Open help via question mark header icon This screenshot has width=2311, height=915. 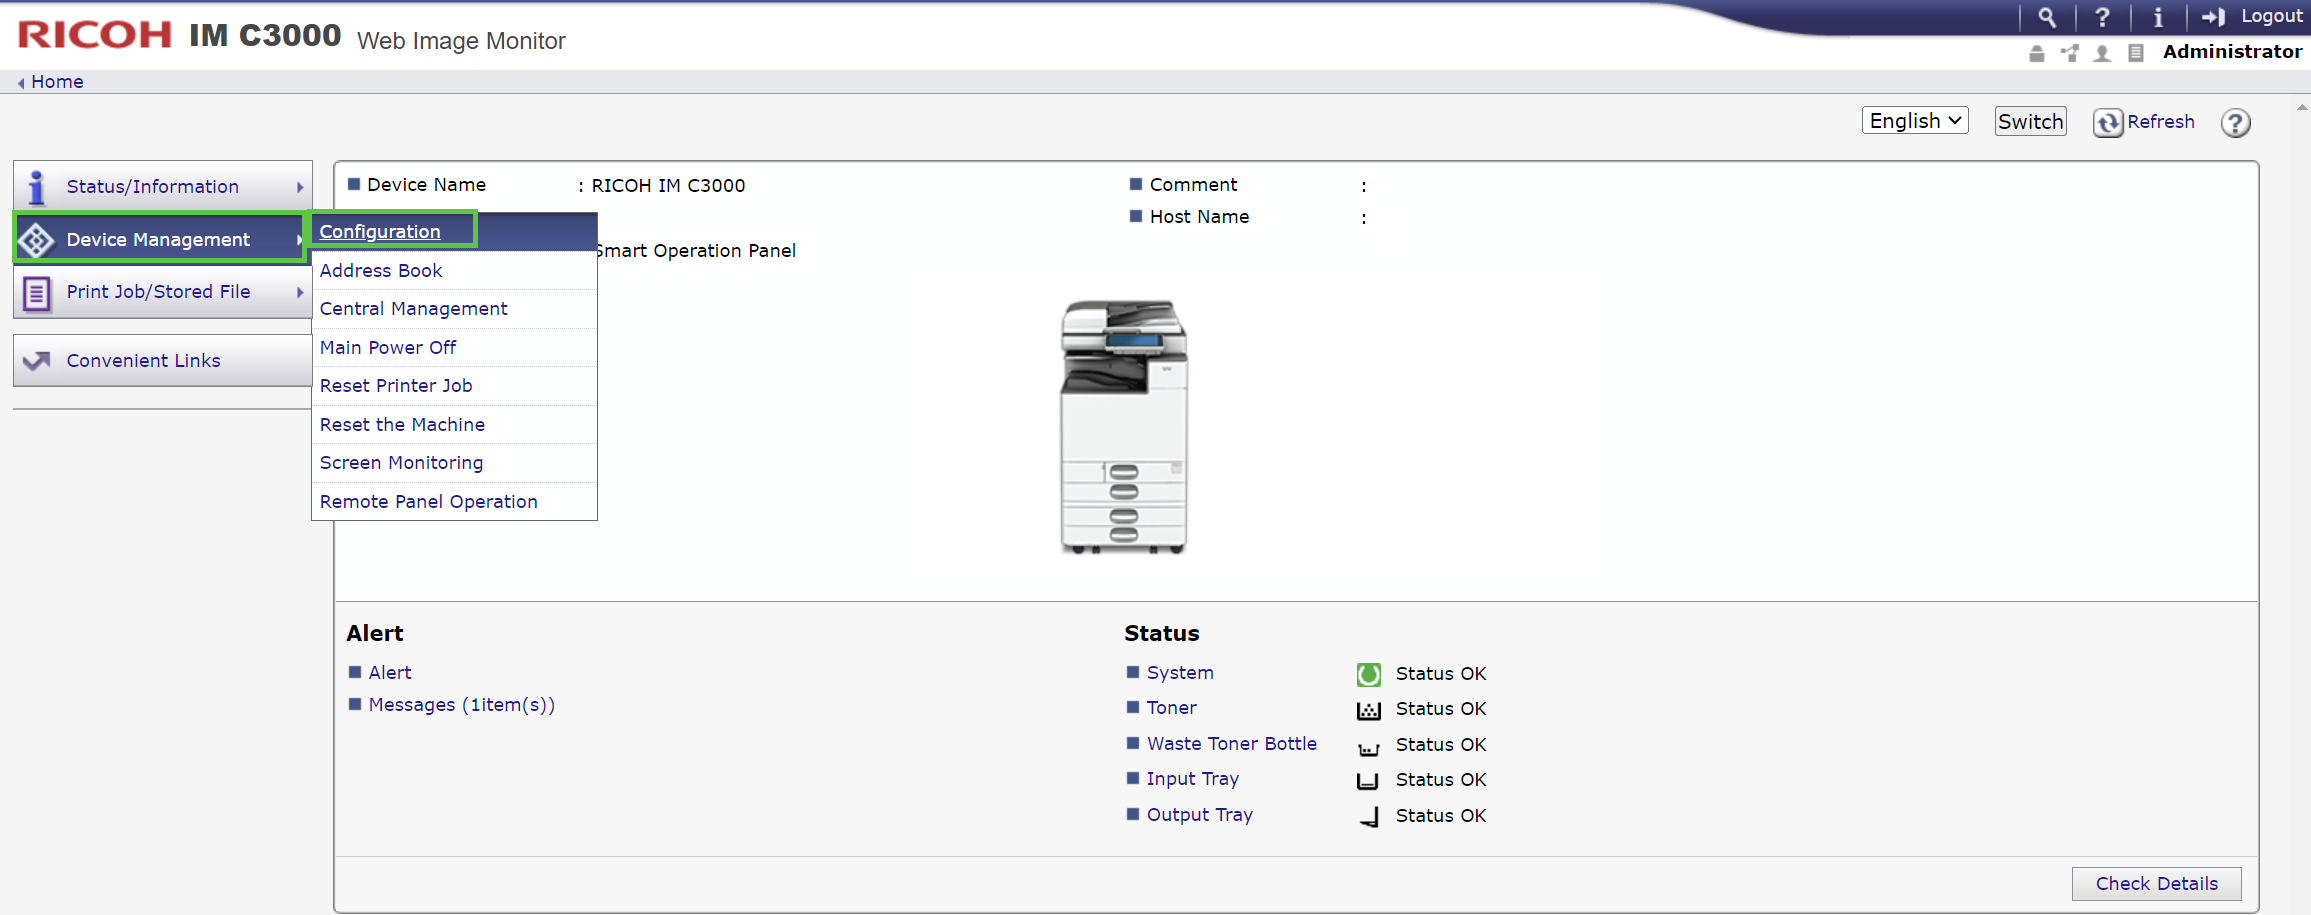click(x=2102, y=17)
